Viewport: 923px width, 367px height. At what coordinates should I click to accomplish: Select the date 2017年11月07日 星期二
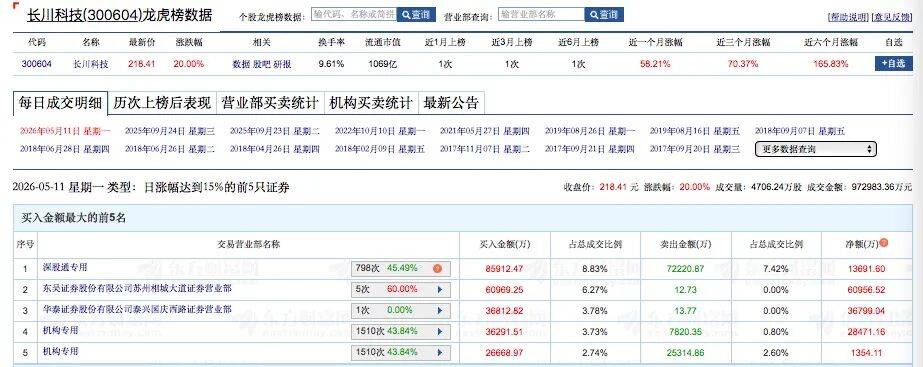pyautogui.click(x=485, y=149)
